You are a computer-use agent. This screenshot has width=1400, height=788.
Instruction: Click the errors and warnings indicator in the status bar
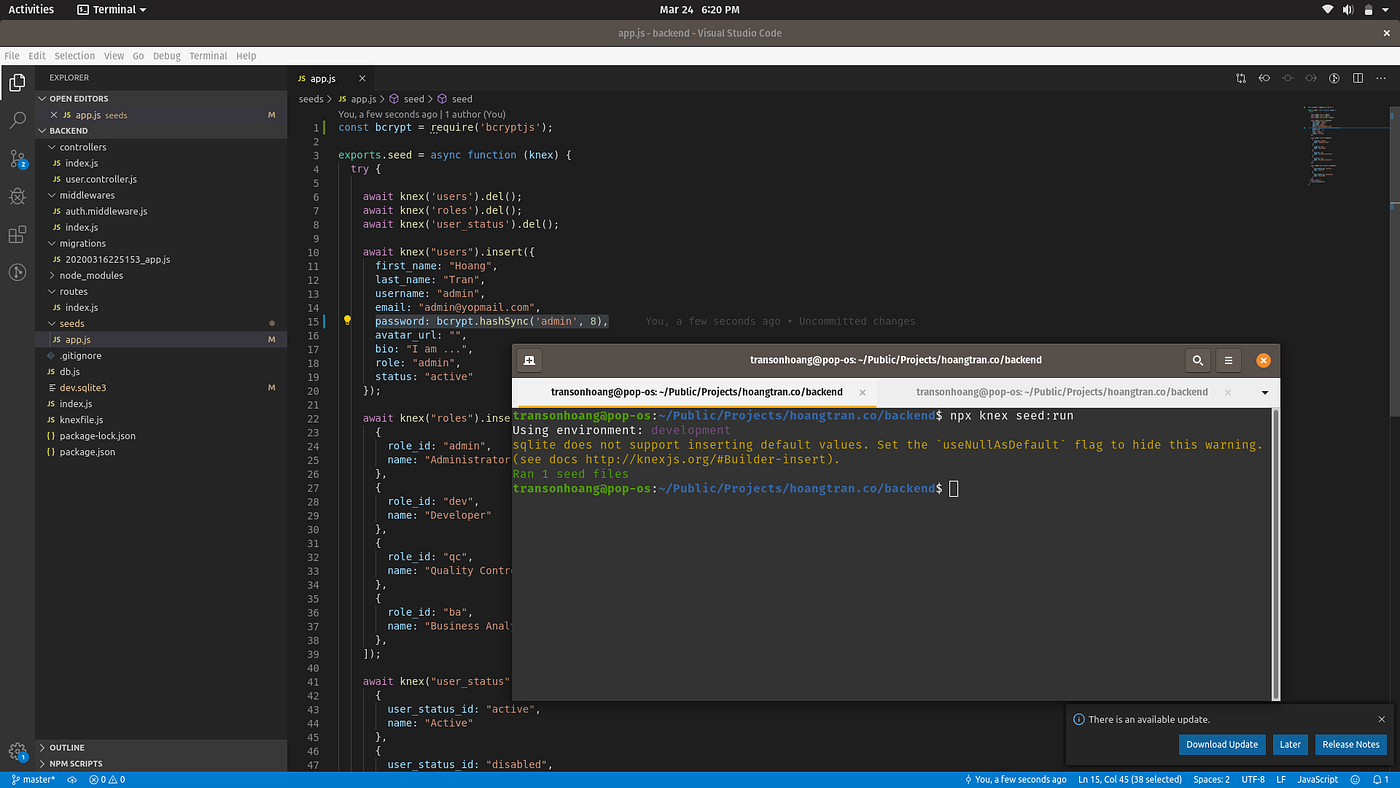click(x=104, y=779)
